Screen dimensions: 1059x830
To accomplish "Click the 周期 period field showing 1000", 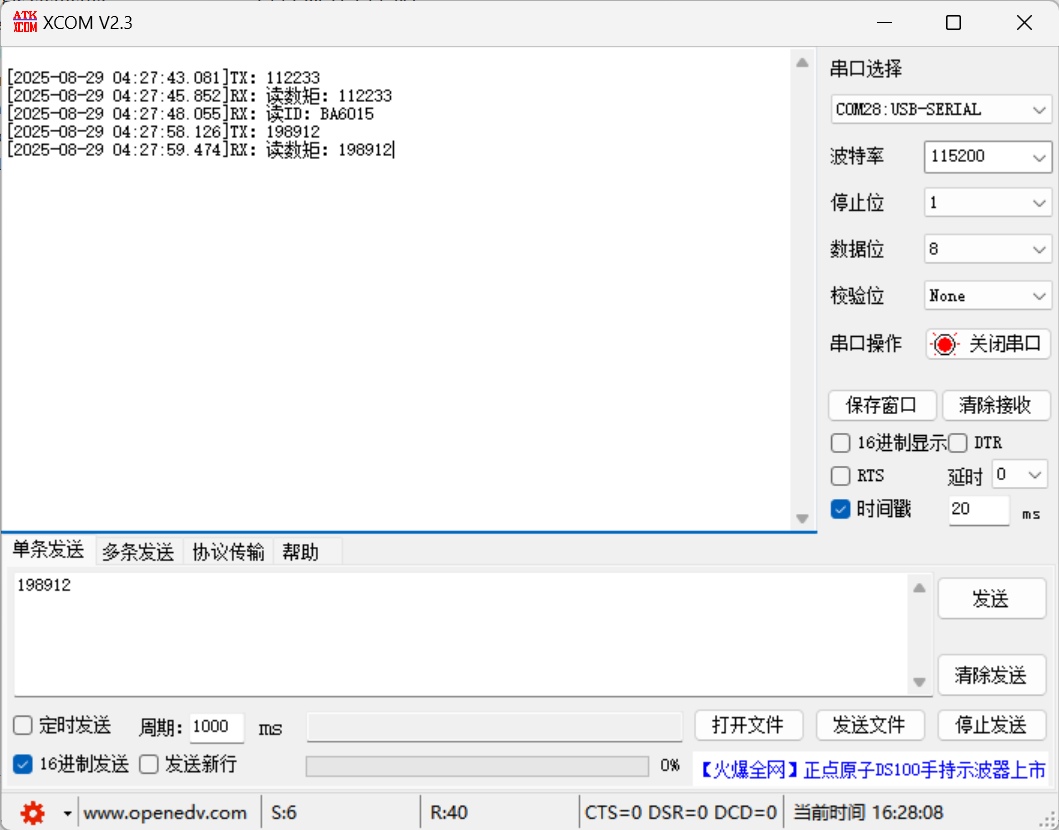I will tap(217, 727).
